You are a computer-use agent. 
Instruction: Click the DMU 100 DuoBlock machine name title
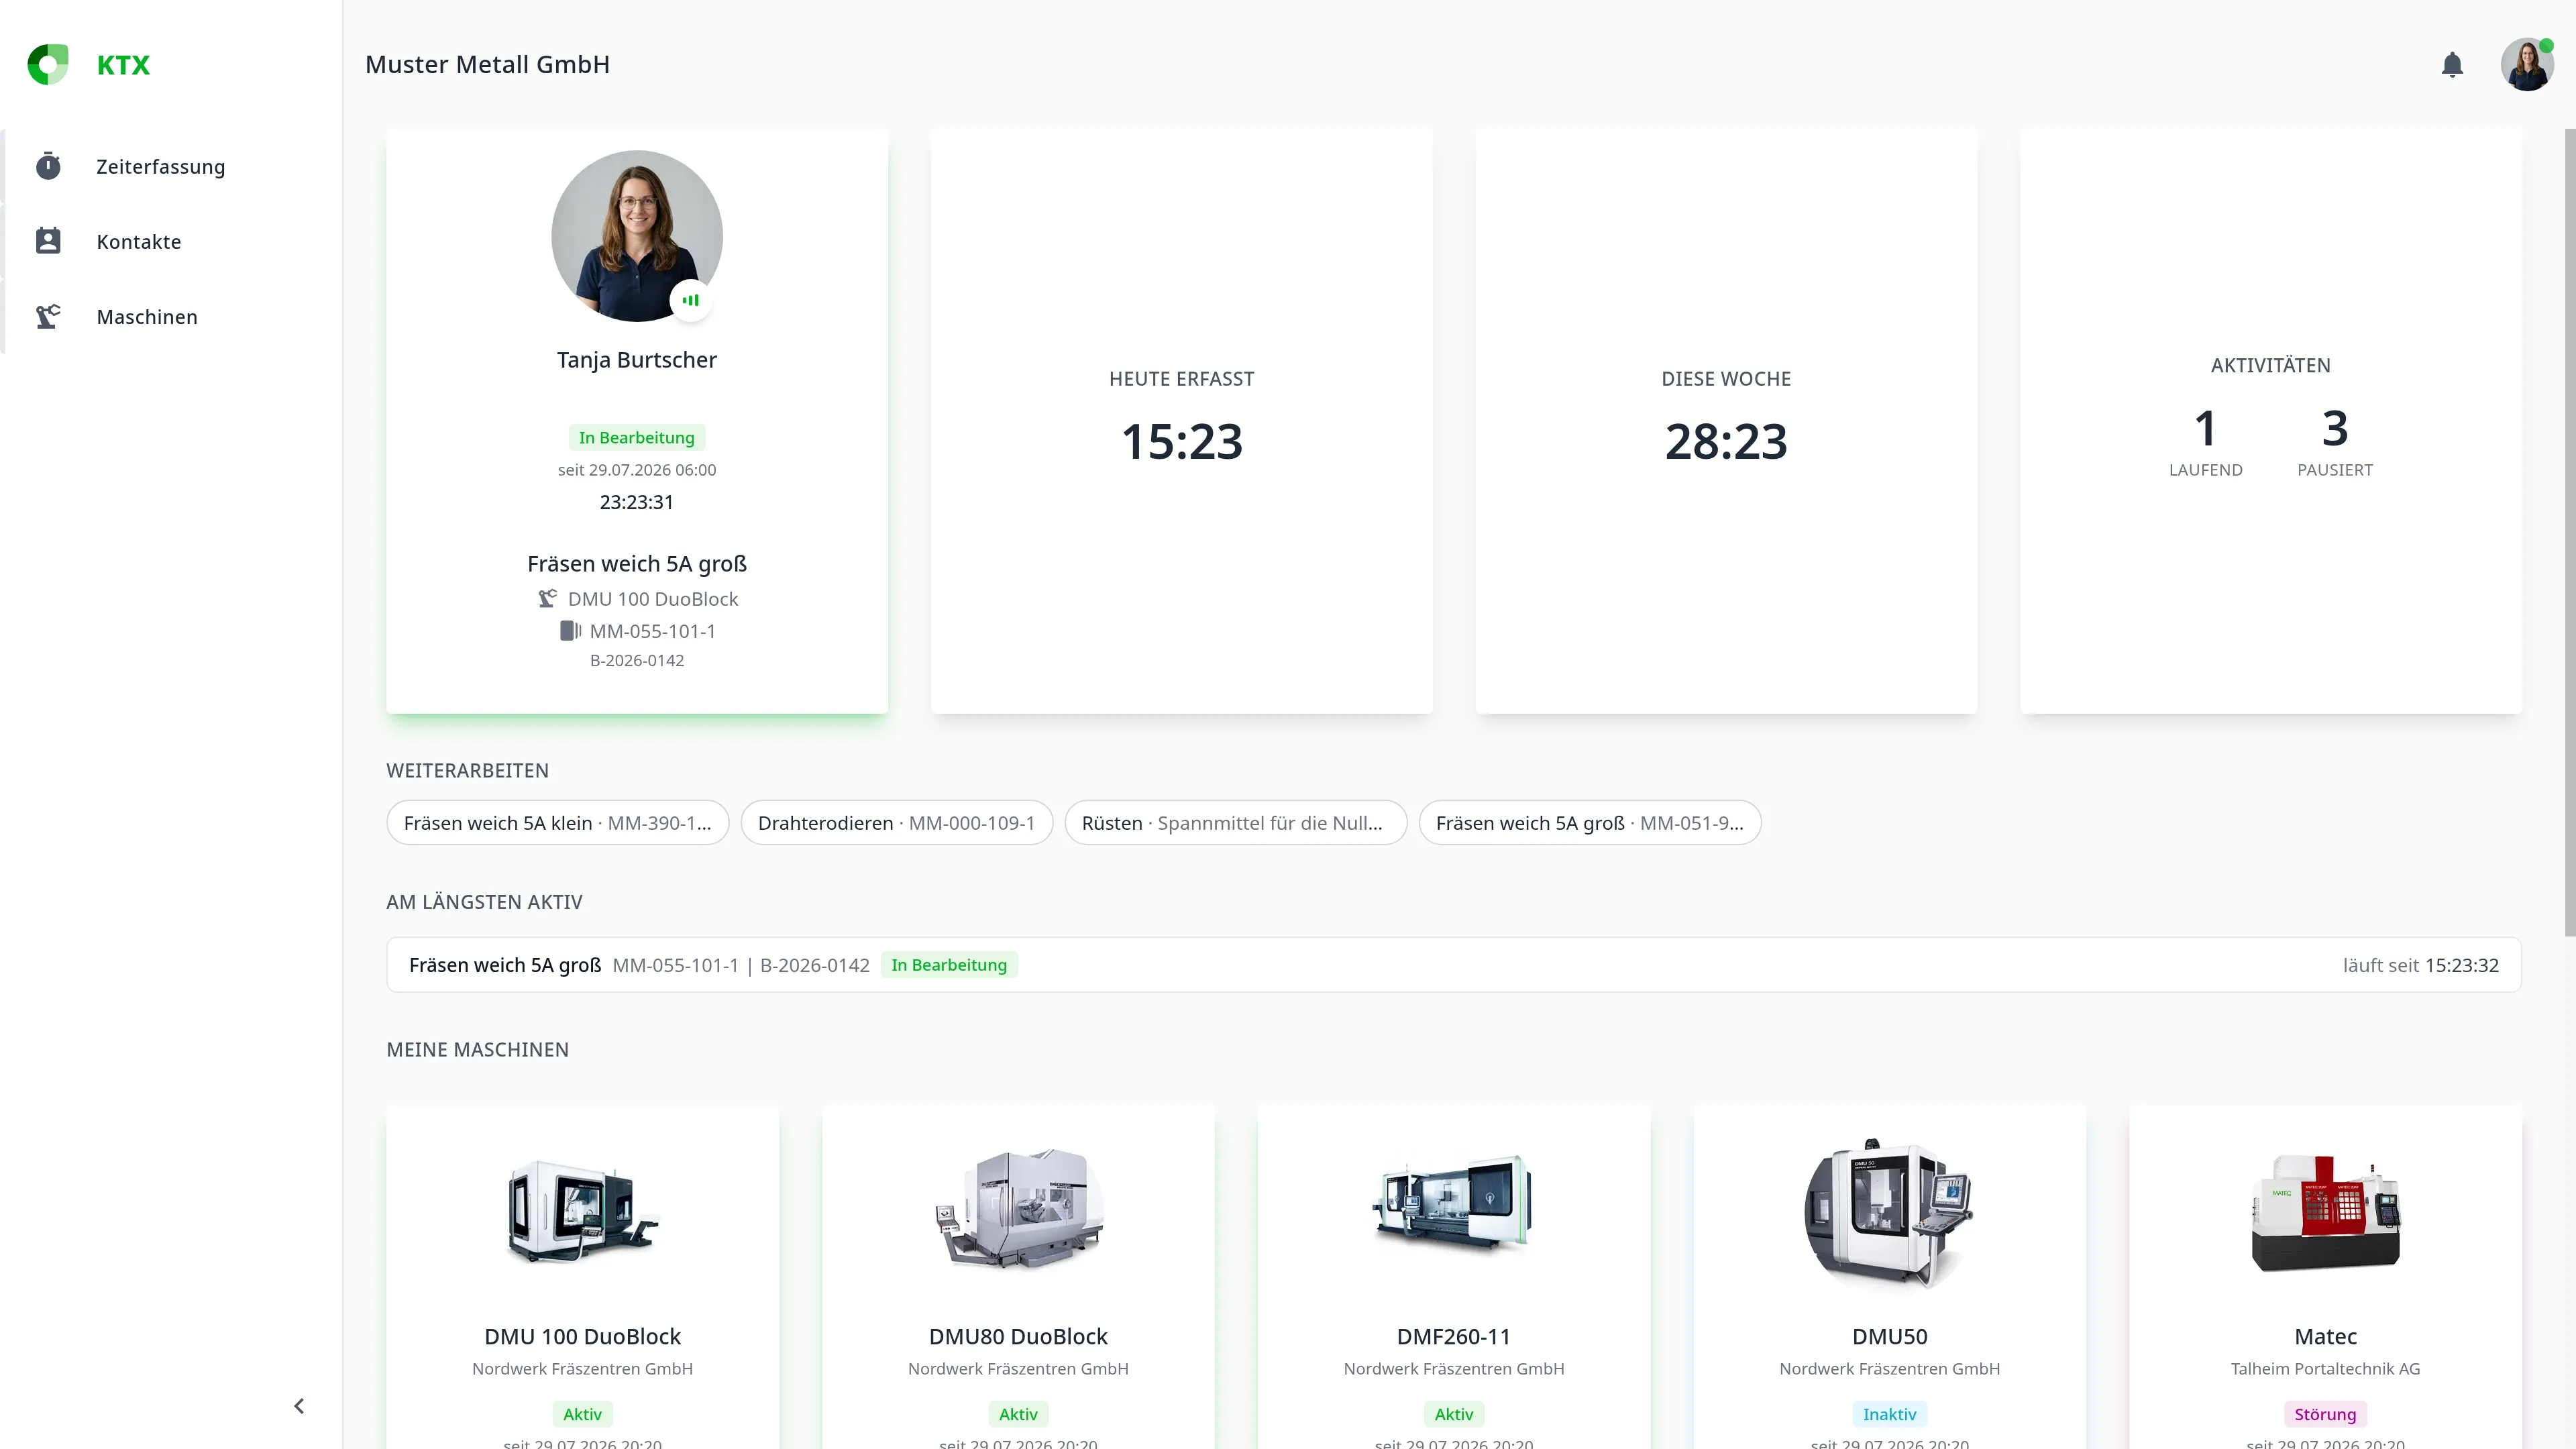coord(583,1336)
